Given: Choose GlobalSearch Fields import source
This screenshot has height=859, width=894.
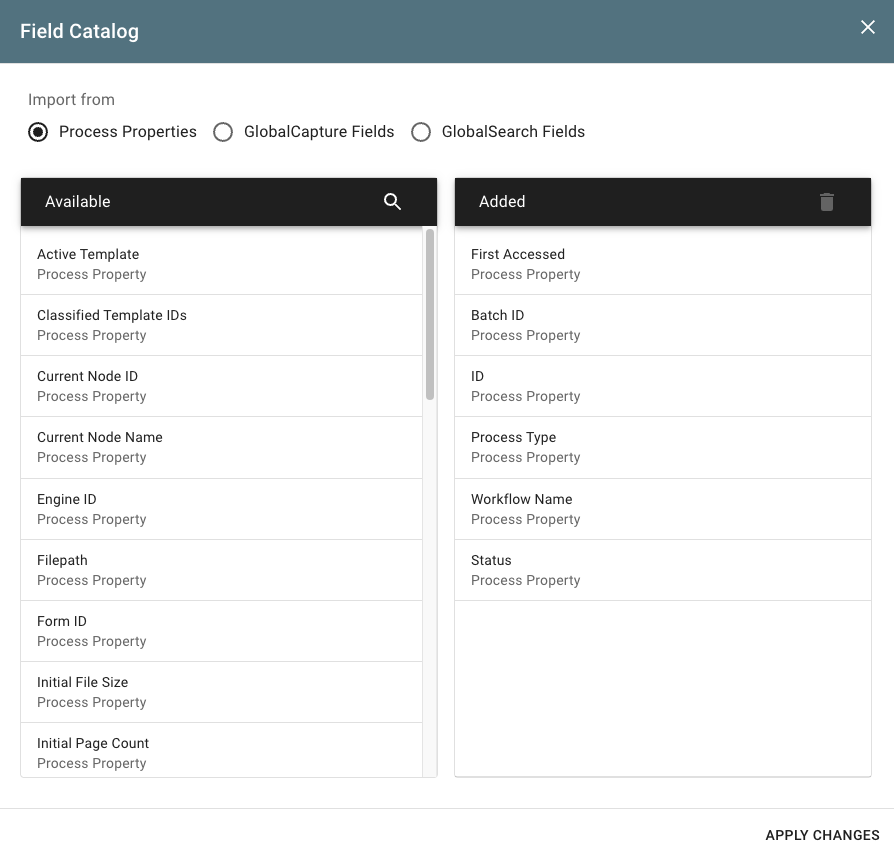Looking at the screenshot, I should [421, 132].
